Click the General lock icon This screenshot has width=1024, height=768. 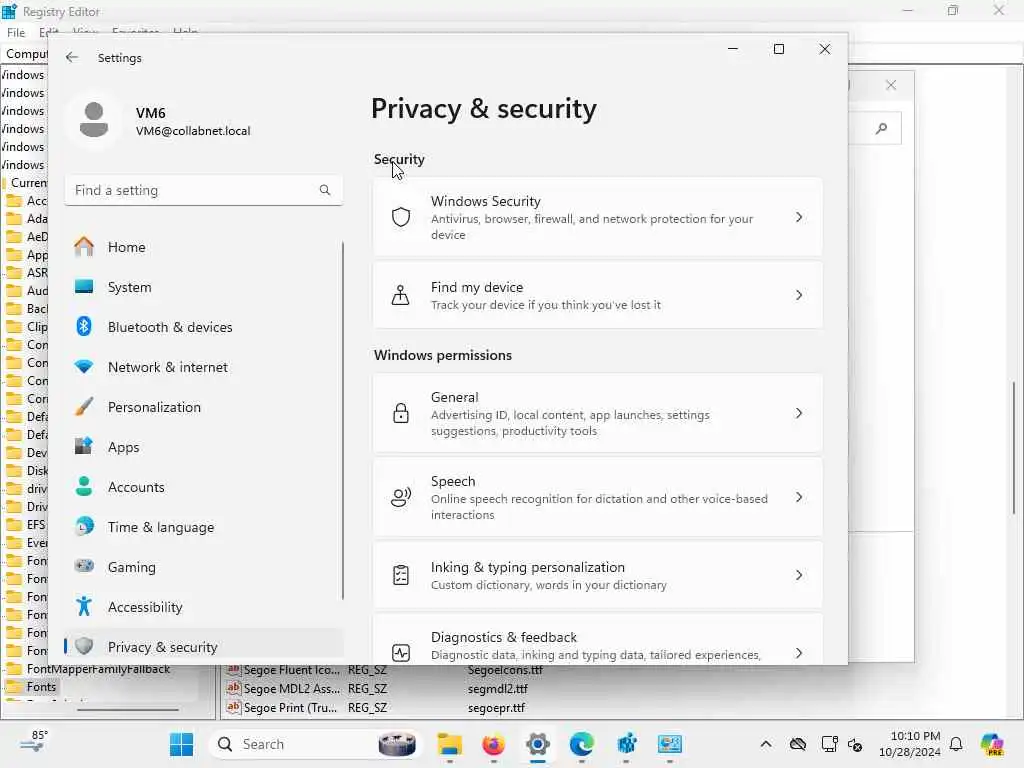point(400,413)
